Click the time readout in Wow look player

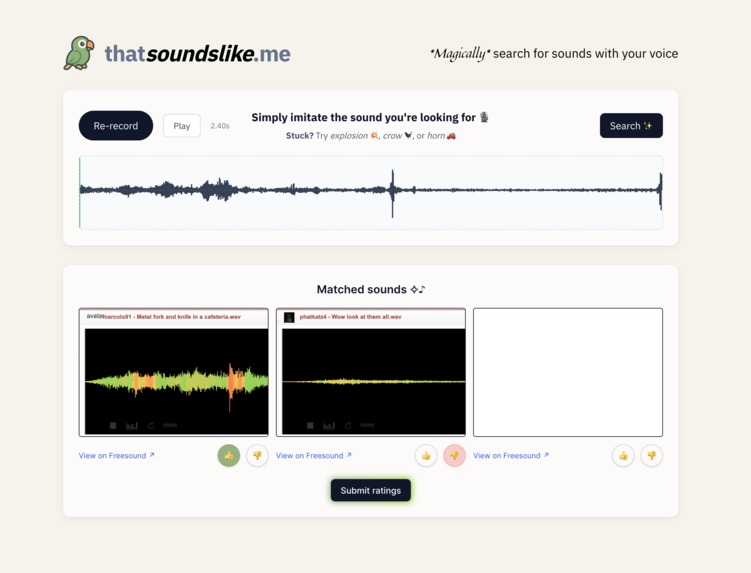(x=367, y=425)
